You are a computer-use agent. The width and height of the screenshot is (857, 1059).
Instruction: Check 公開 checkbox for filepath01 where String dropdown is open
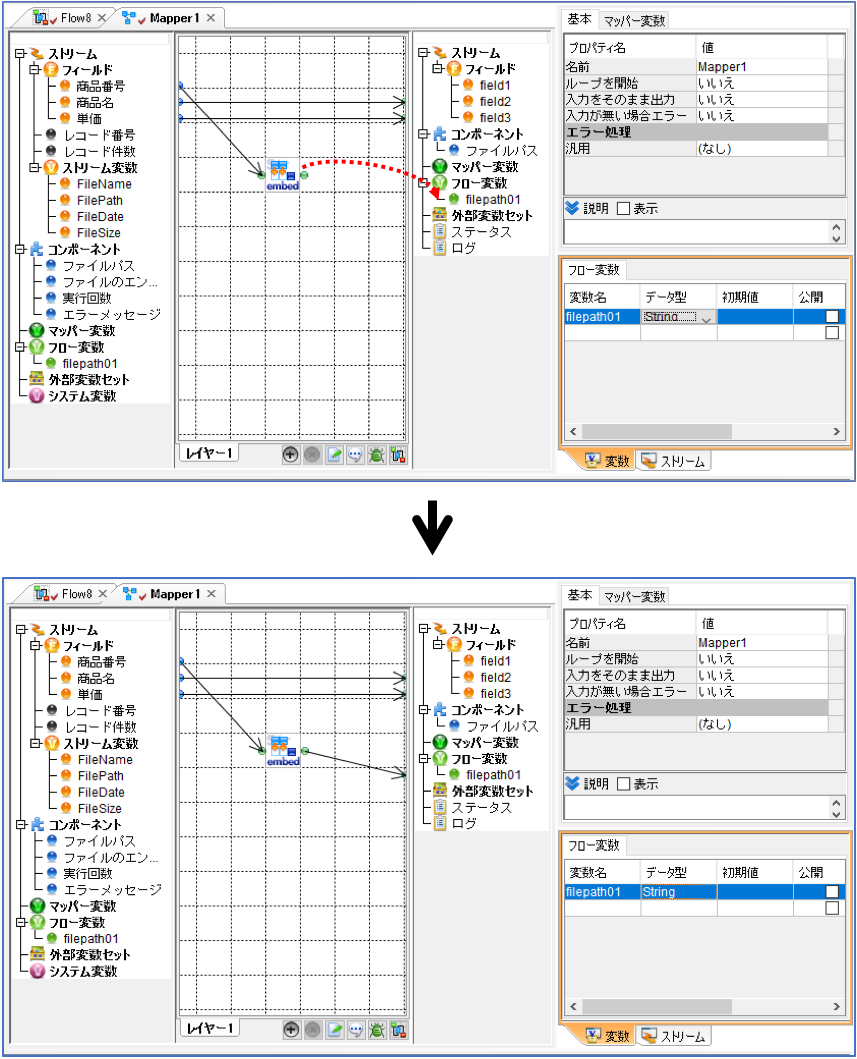pyautogui.click(x=832, y=316)
